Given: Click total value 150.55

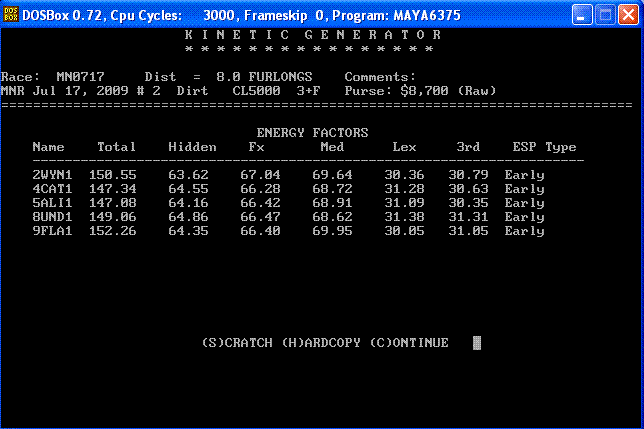Looking at the screenshot, I should click(x=113, y=175).
